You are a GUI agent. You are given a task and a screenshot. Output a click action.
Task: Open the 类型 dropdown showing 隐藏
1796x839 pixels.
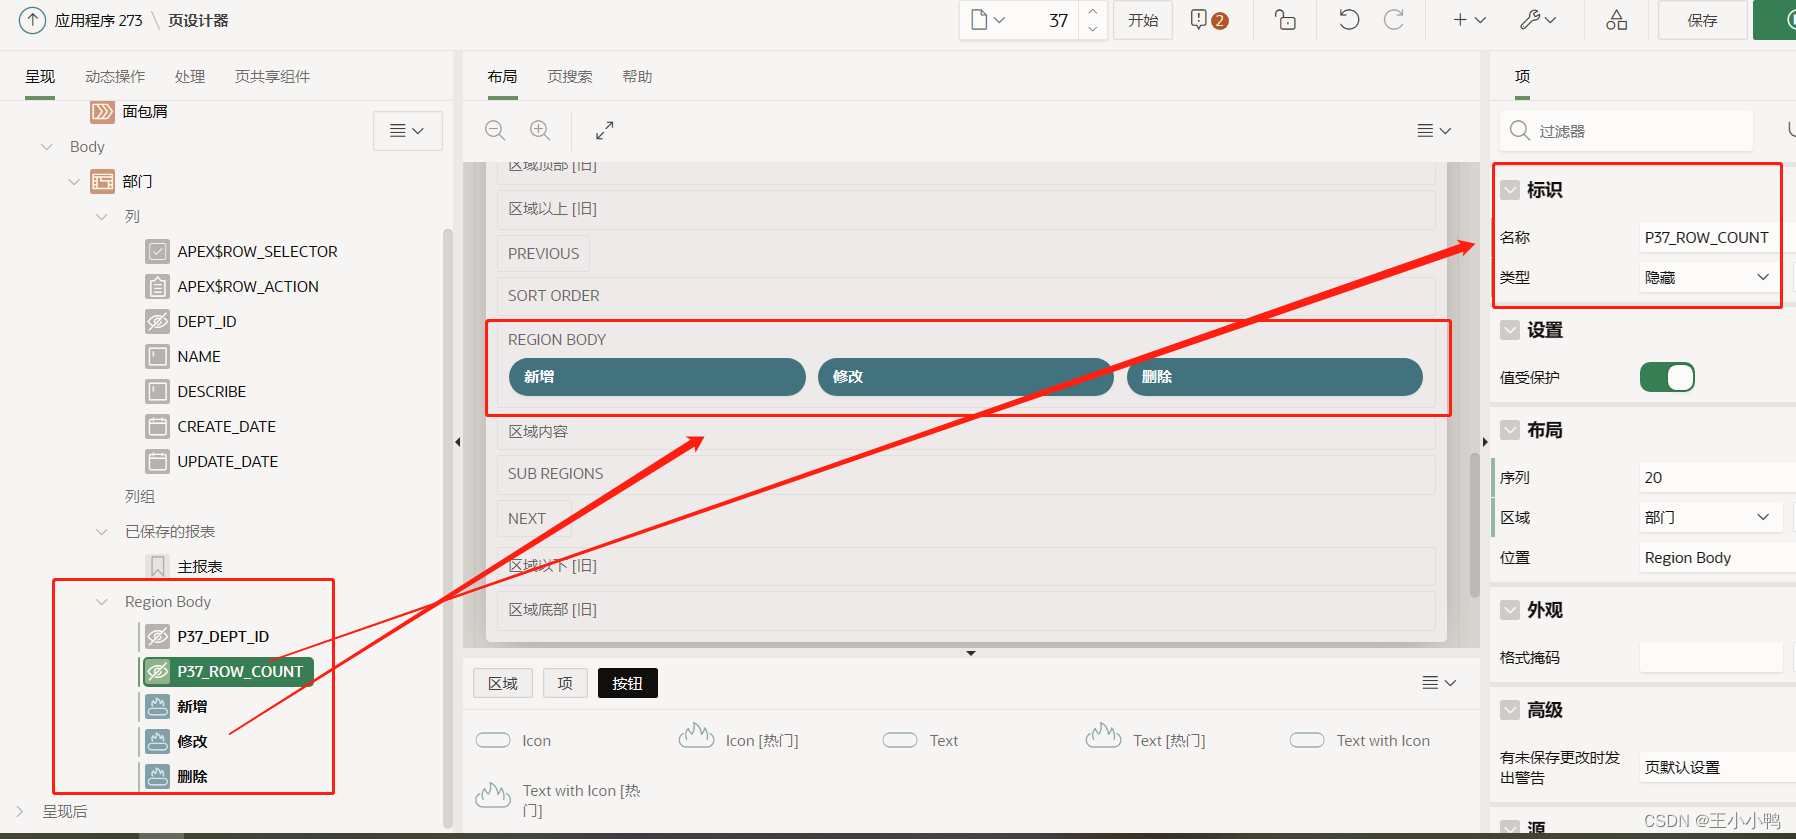(1709, 277)
